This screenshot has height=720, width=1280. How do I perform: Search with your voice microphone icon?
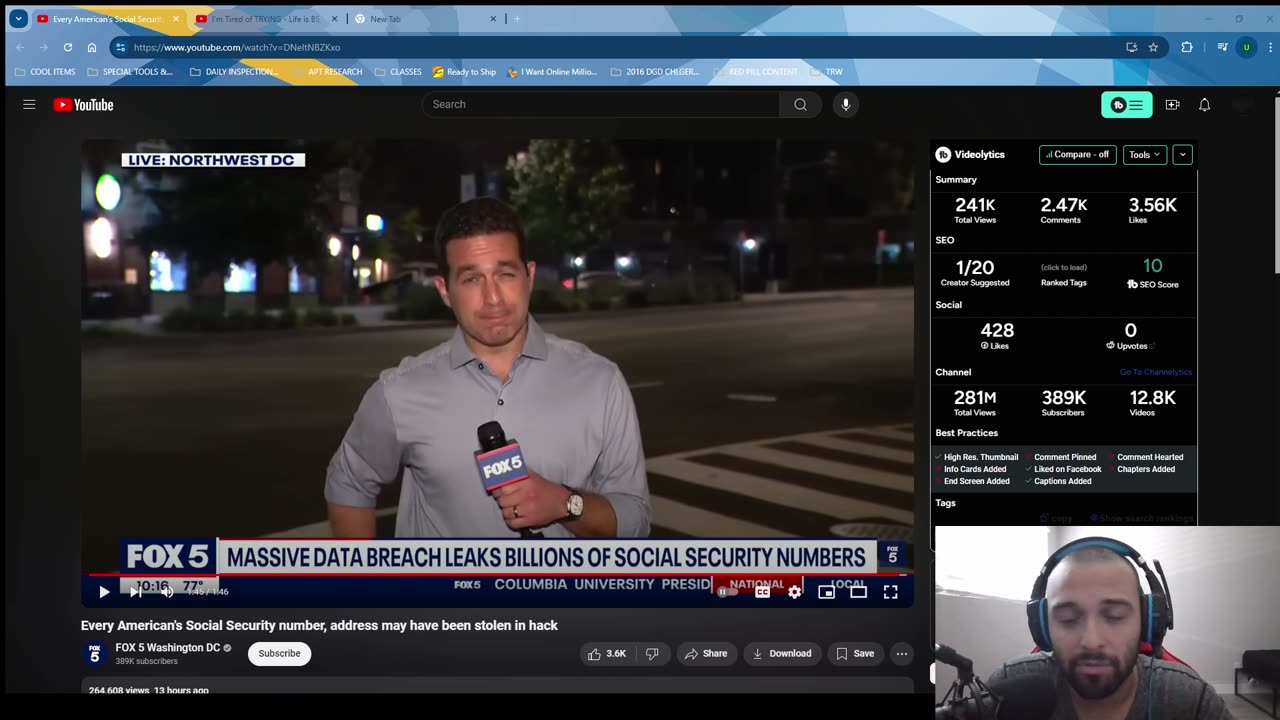[845, 104]
